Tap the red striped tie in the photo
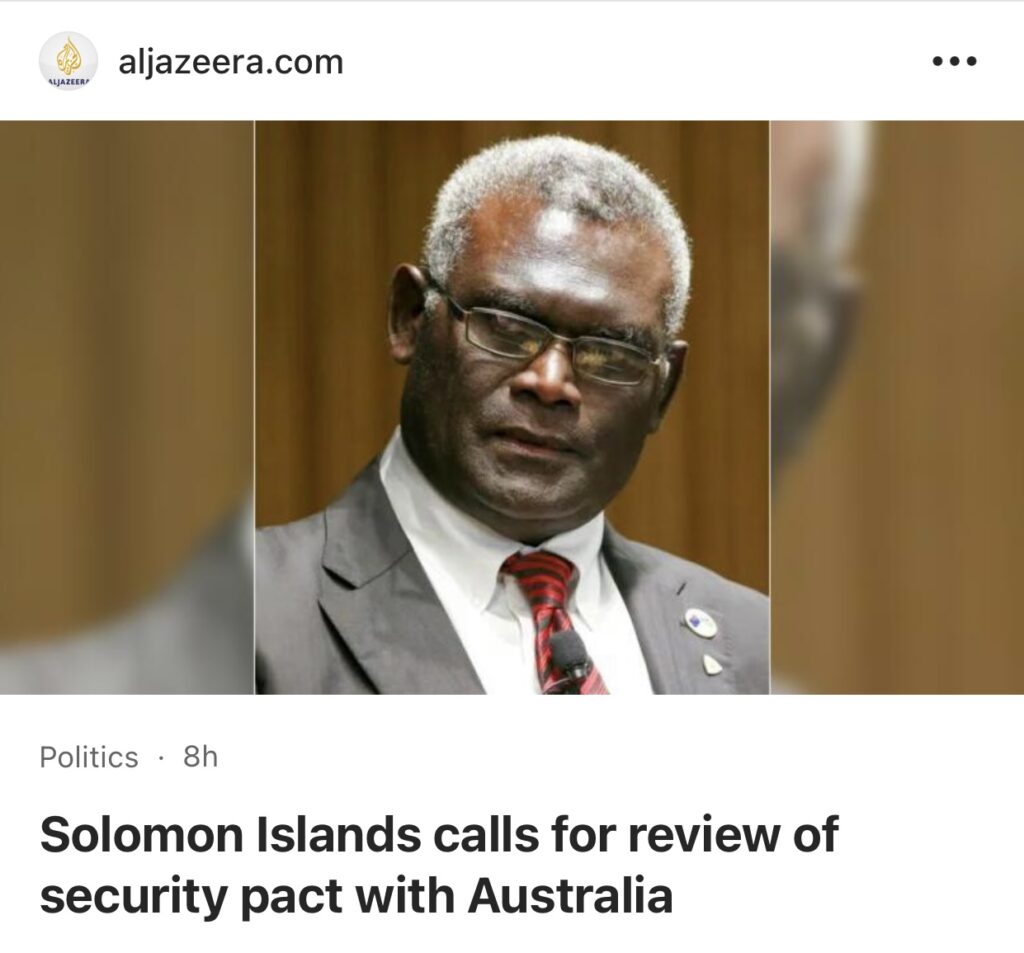The image size is (1024, 953). coord(554,622)
